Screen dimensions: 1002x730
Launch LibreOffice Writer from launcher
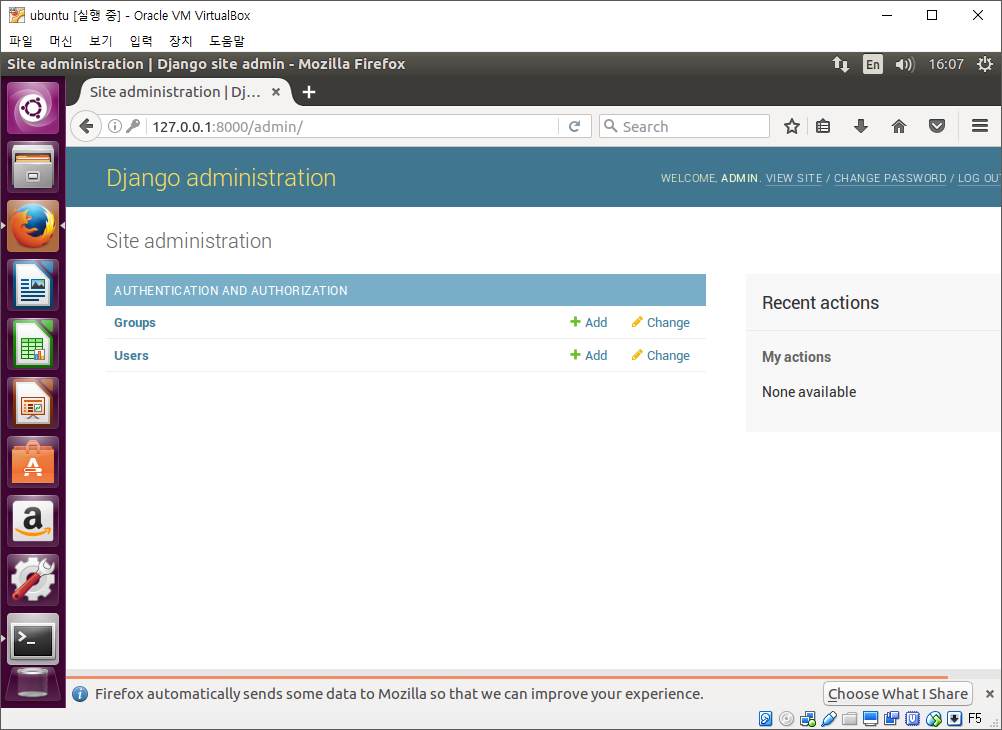click(33, 284)
